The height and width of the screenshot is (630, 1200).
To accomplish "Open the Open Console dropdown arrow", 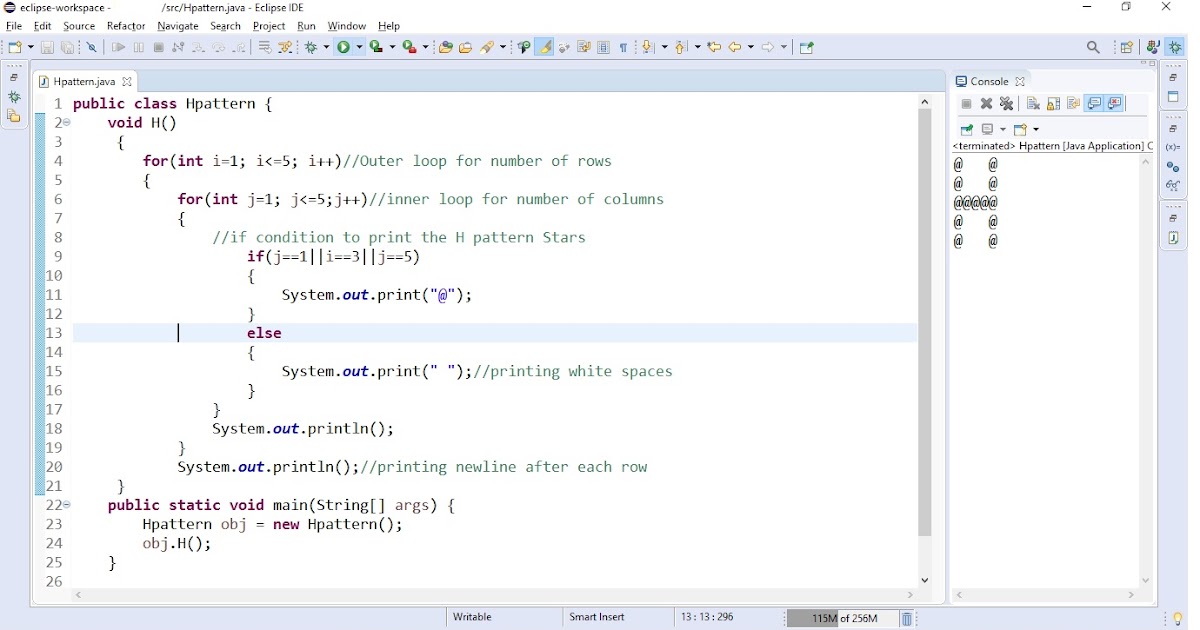I will (x=1036, y=128).
